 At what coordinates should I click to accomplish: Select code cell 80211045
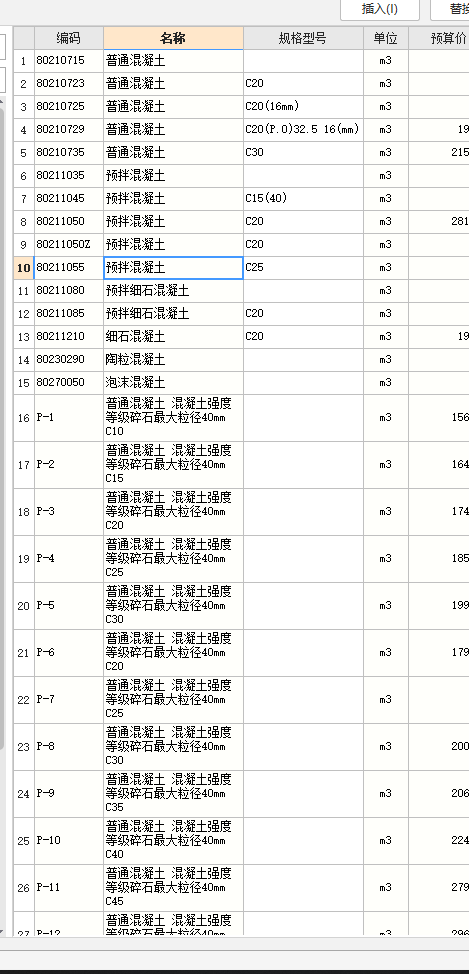click(x=68, y=199)
